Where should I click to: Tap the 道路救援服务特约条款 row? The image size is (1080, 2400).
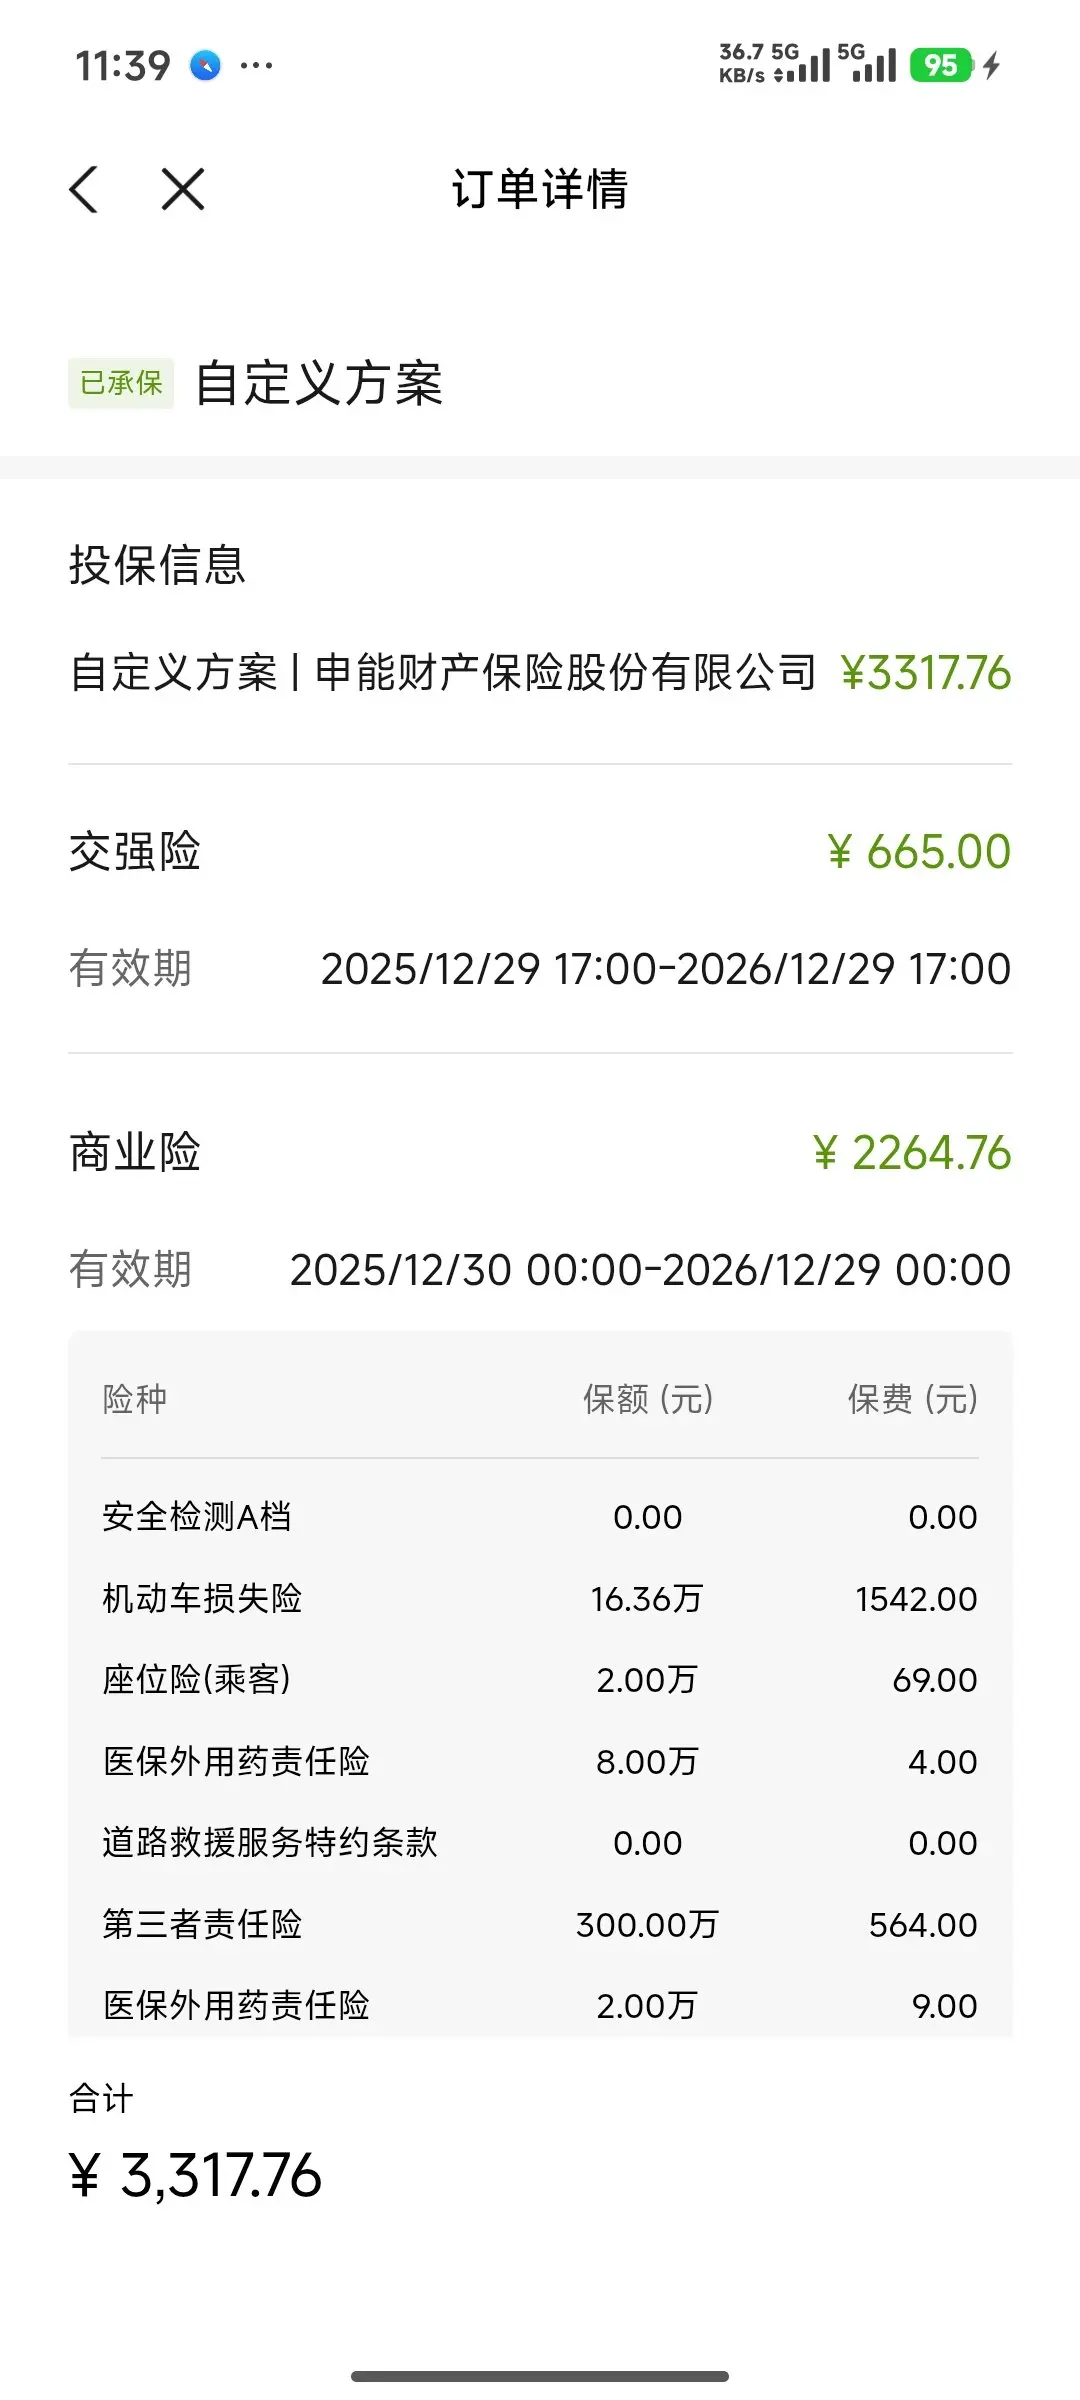click(540, 1842)
